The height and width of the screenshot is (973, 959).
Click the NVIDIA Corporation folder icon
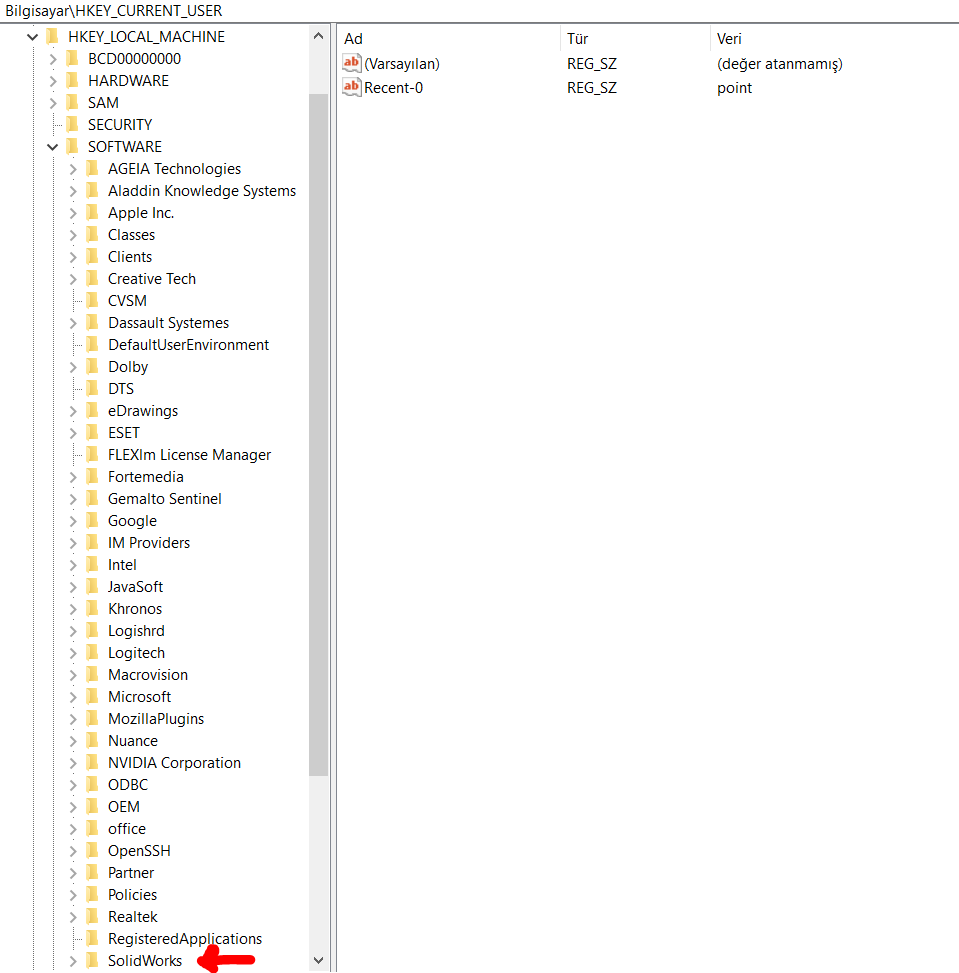click(x=92, y=763)
